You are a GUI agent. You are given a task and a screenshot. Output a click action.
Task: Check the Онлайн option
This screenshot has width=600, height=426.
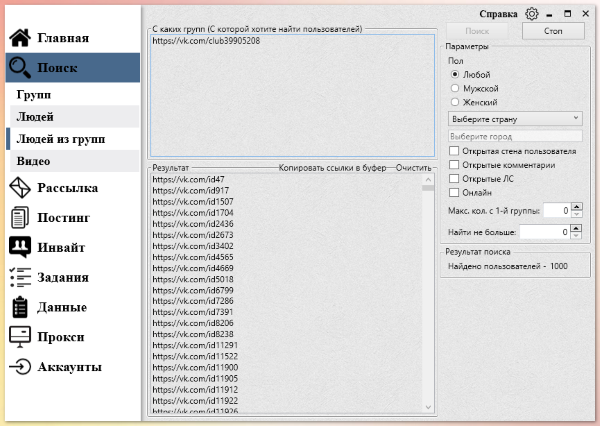[x=454, y=192]
